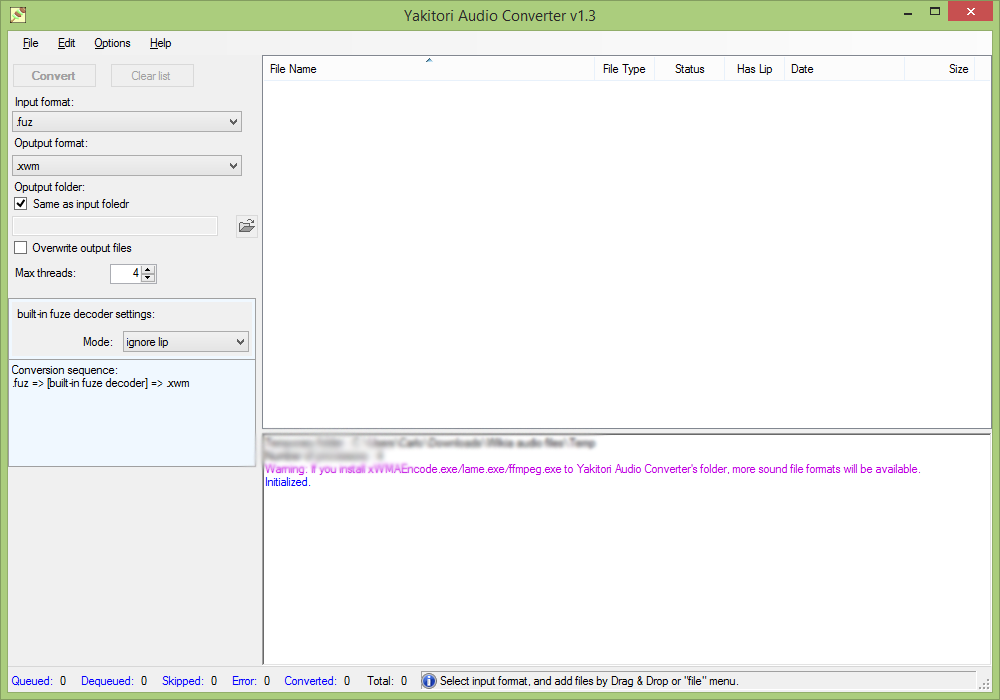The width and height of the screenshot is (1000, 700).
Task: Sort list by the Has Lip column
Action: click(x=754, y=69)
